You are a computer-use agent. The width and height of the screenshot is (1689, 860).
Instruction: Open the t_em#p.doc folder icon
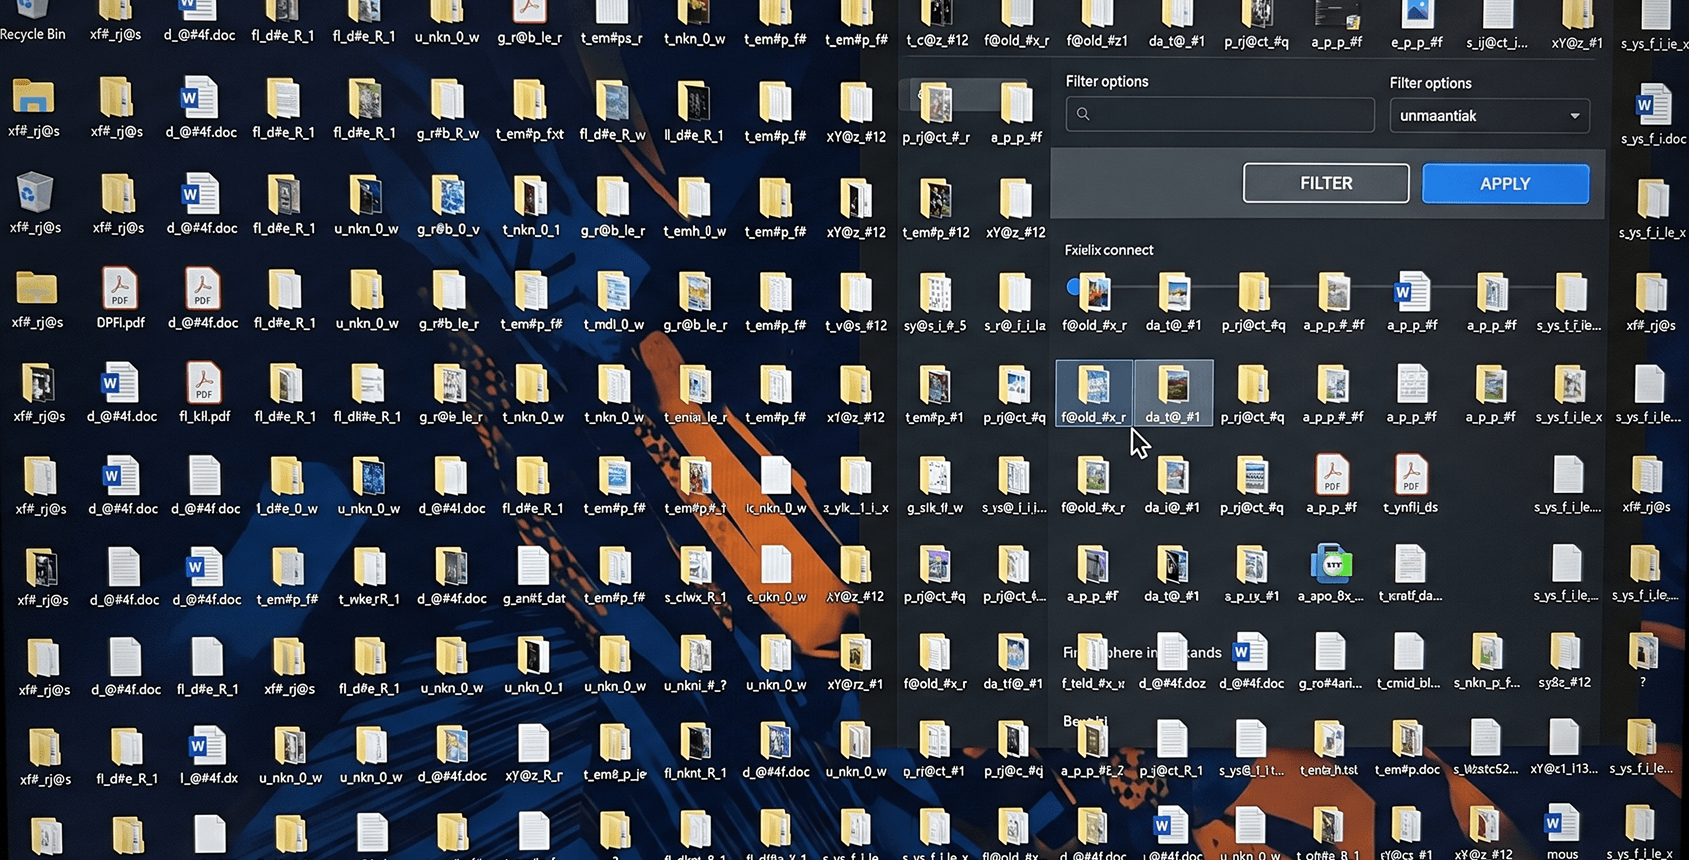[1406, 742]
